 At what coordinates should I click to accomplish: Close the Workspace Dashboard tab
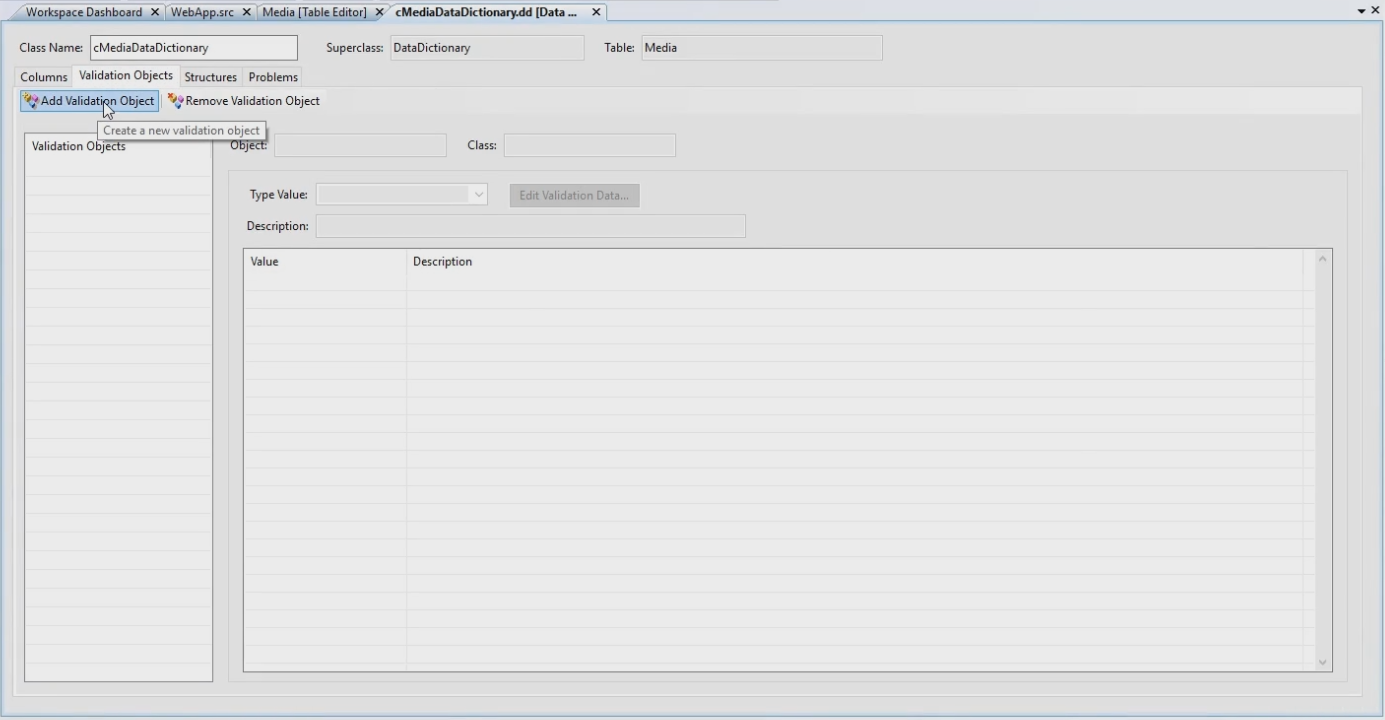(155, 12)
